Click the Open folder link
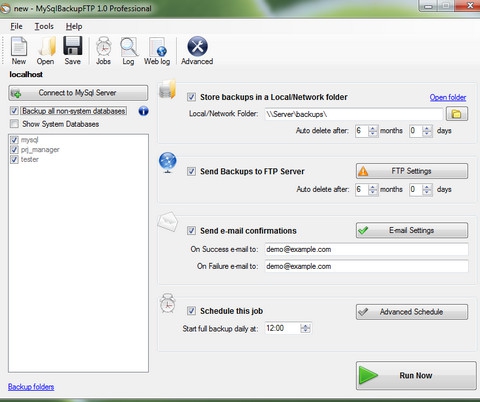This screenshot has height=402, width=480. (448, 97)
